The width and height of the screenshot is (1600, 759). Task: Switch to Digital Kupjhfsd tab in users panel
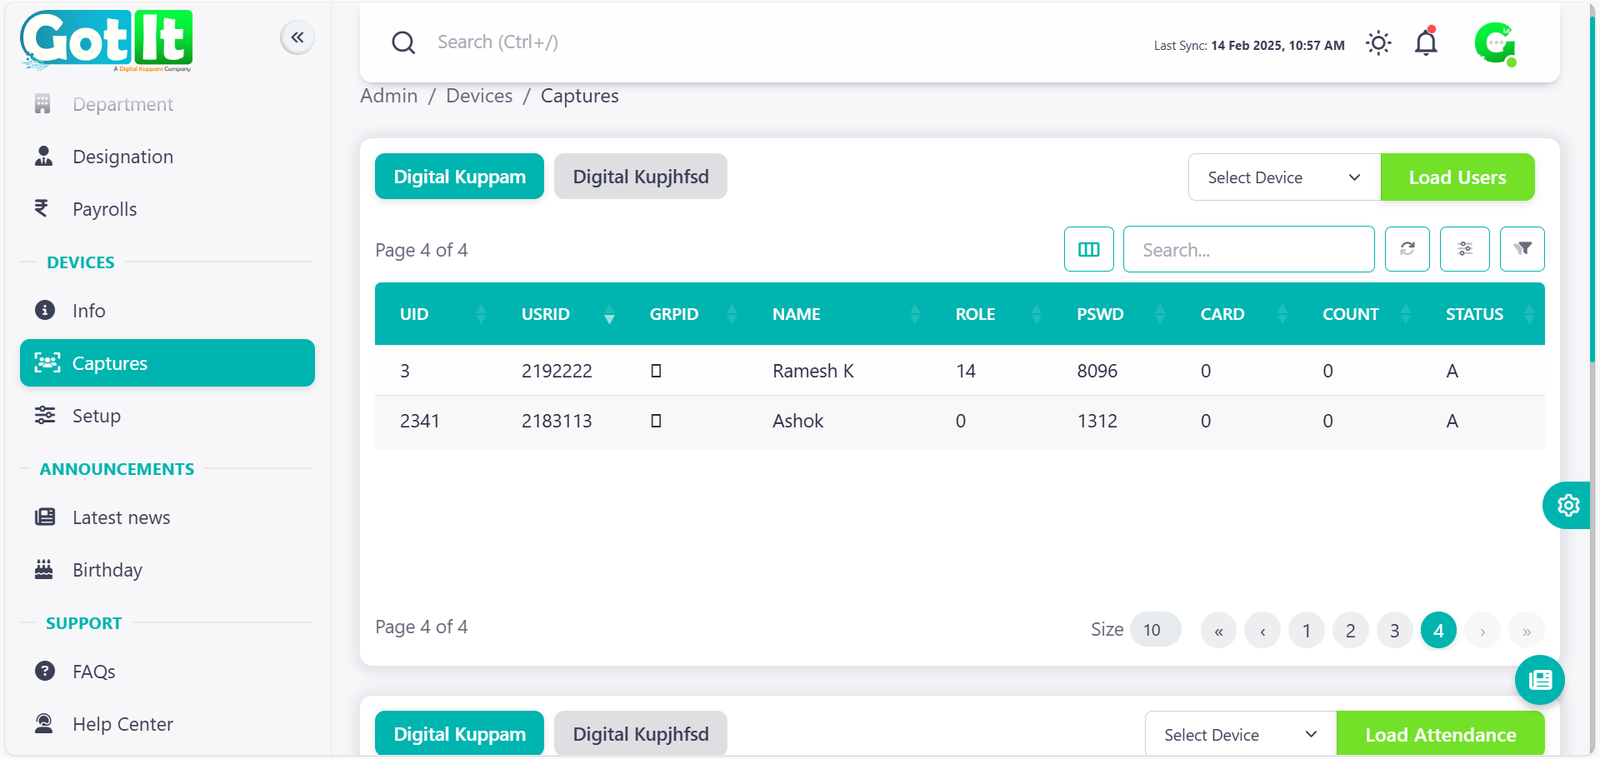point(640,177)
